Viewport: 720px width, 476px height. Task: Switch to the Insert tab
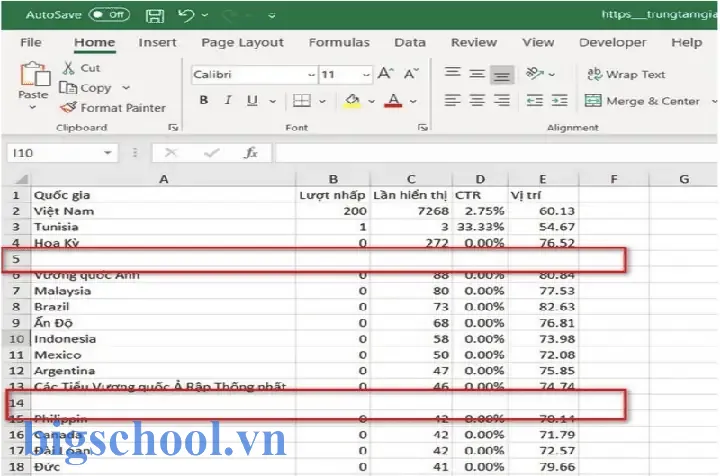pos(157,43)
